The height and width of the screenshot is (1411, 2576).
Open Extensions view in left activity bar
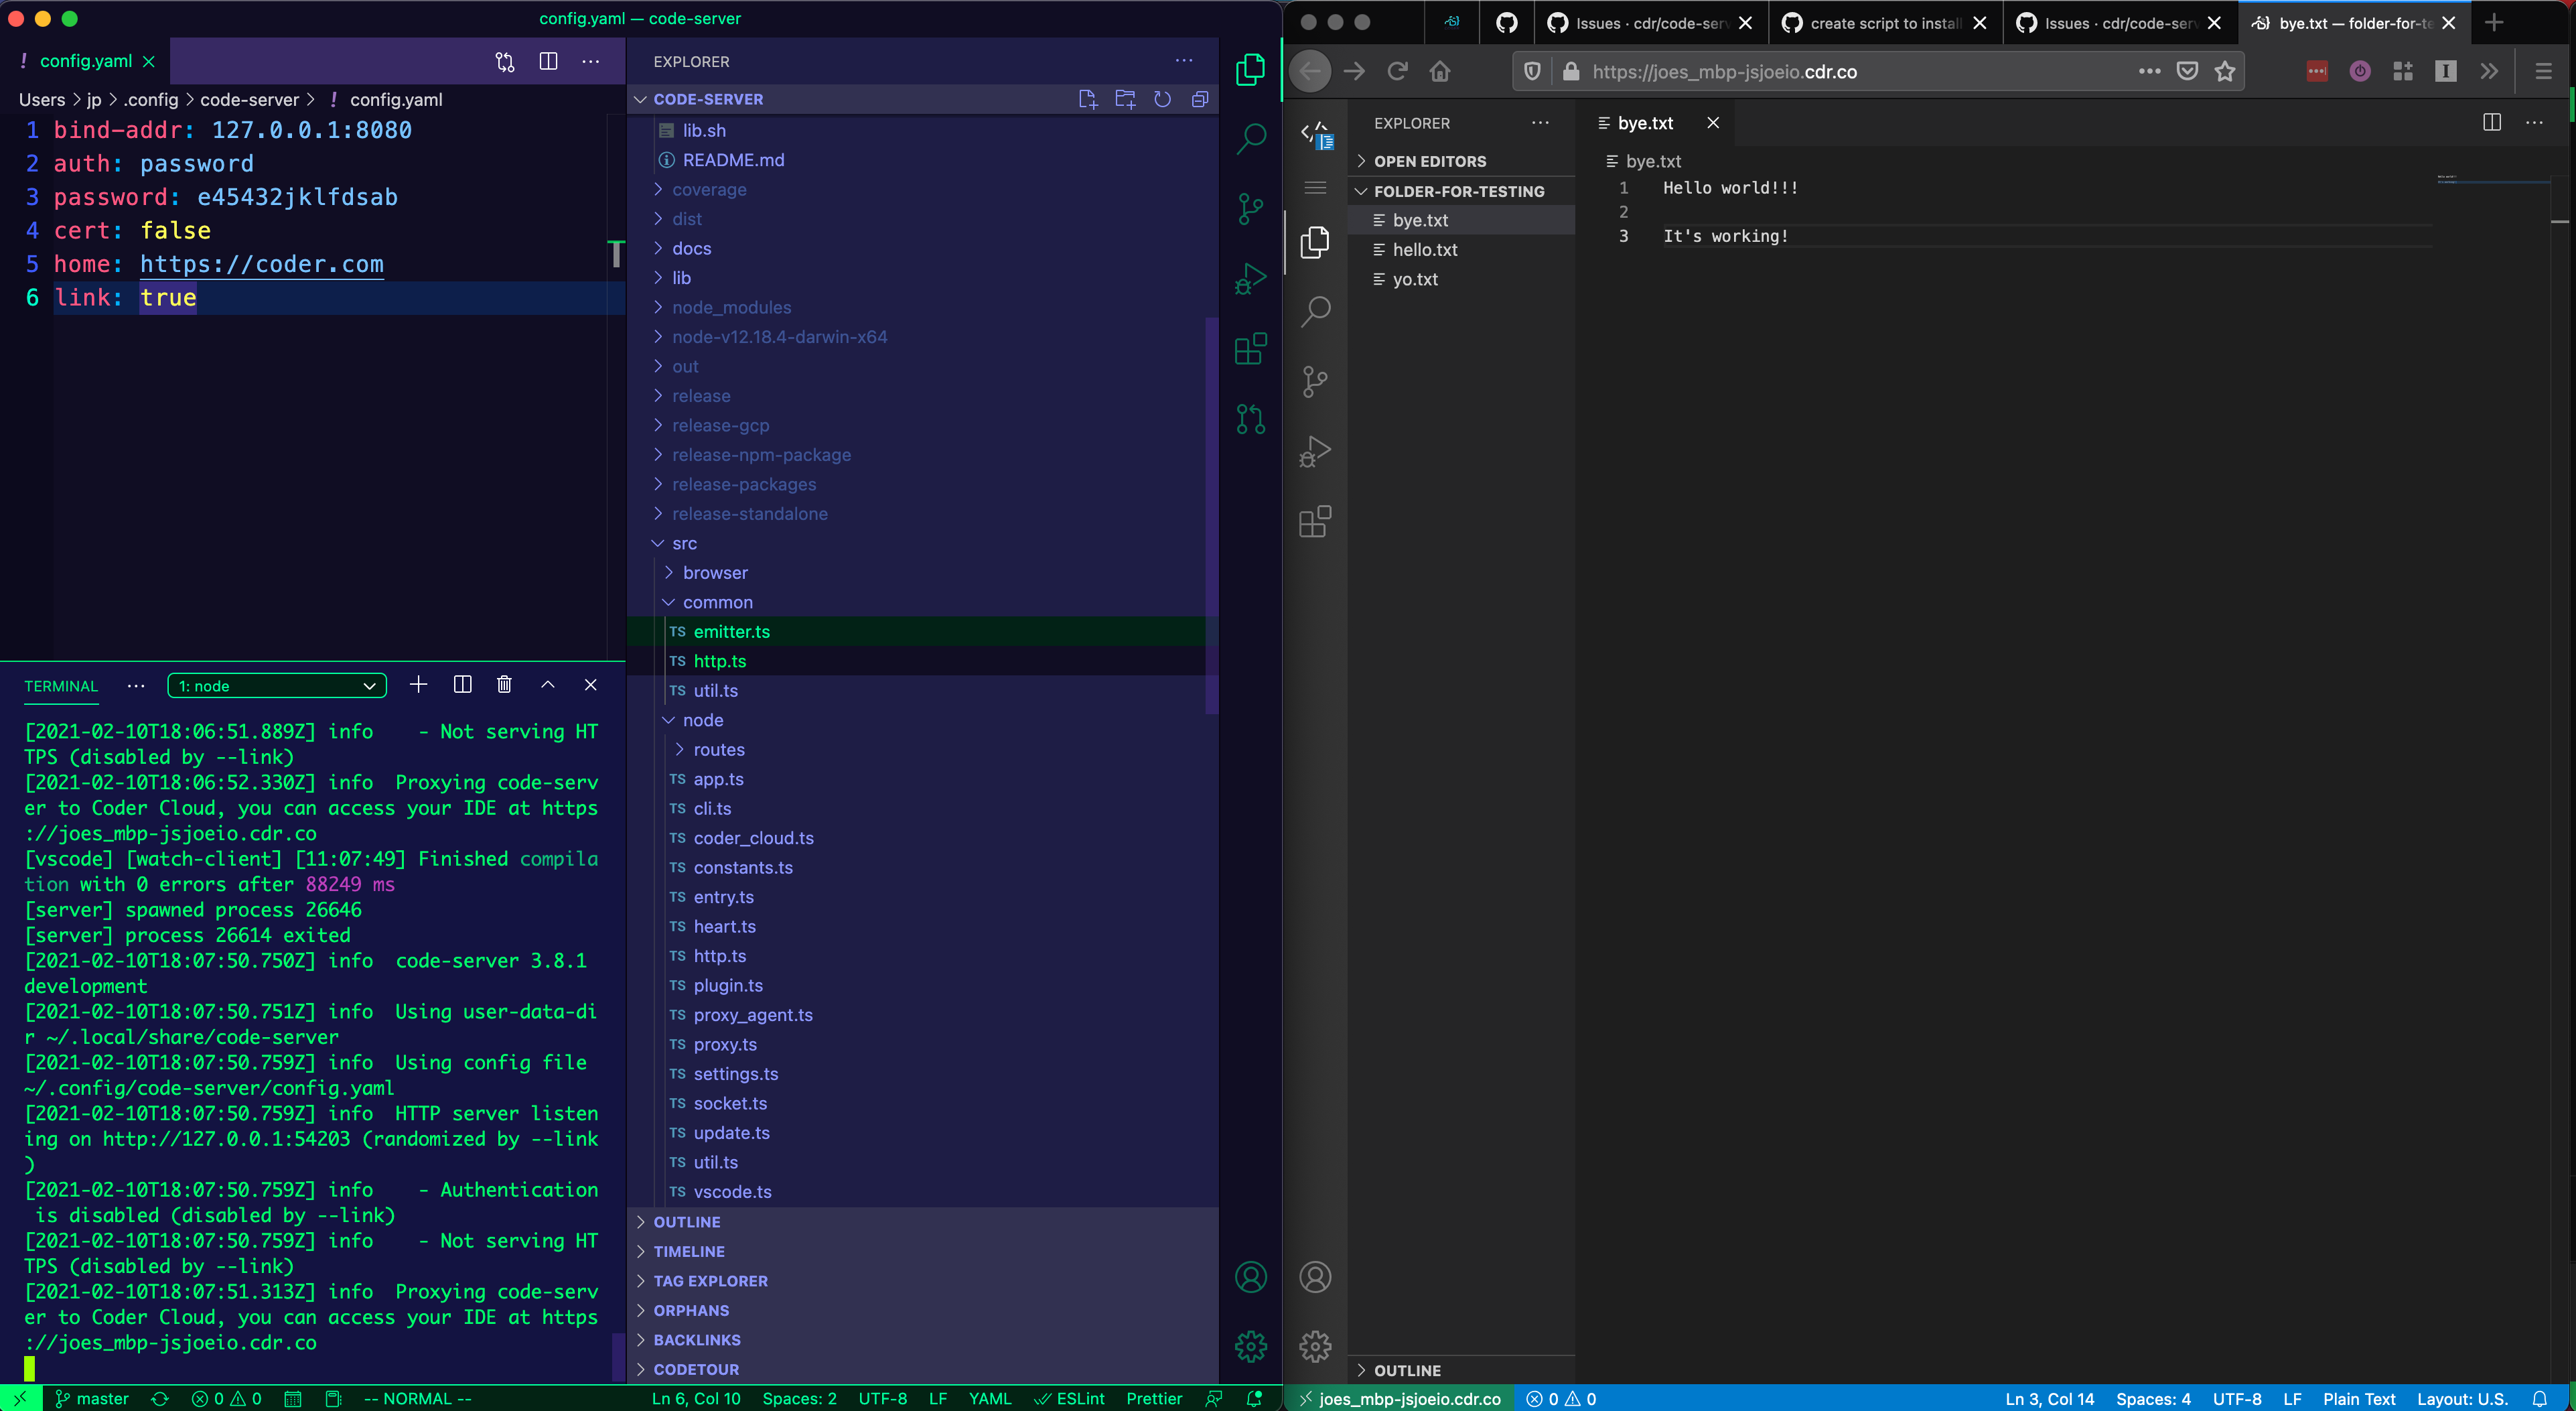pyautogui.click(x=1250, y=349)
